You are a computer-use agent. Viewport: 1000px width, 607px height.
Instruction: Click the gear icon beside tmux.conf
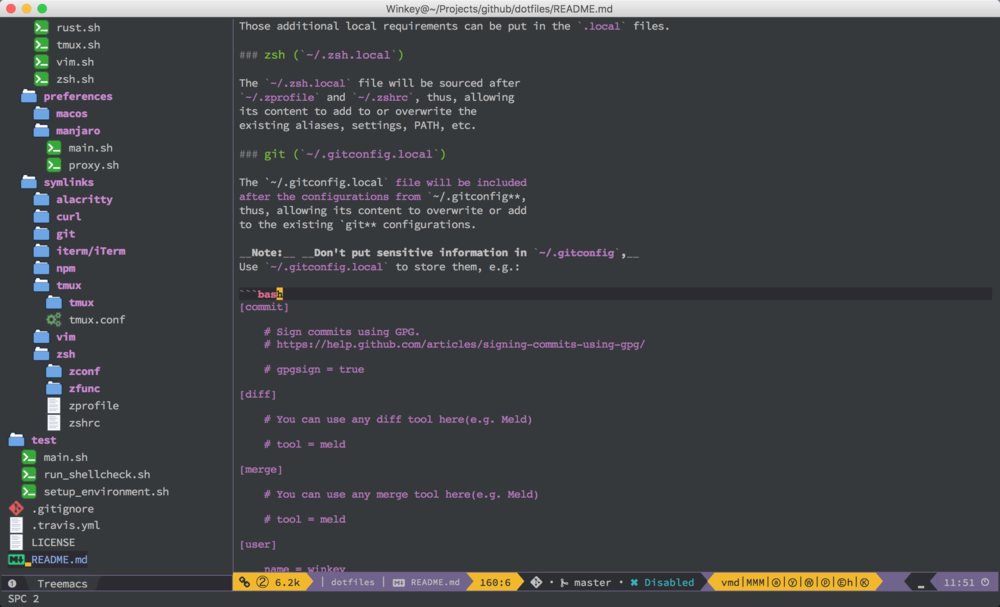click(x=54, y=319)
